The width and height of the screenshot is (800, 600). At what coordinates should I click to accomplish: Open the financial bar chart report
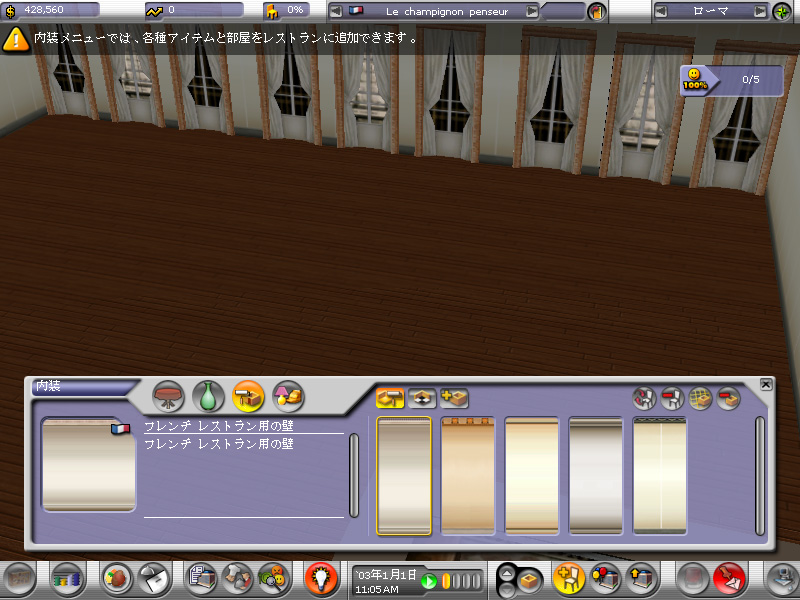[x=67, y=579]
